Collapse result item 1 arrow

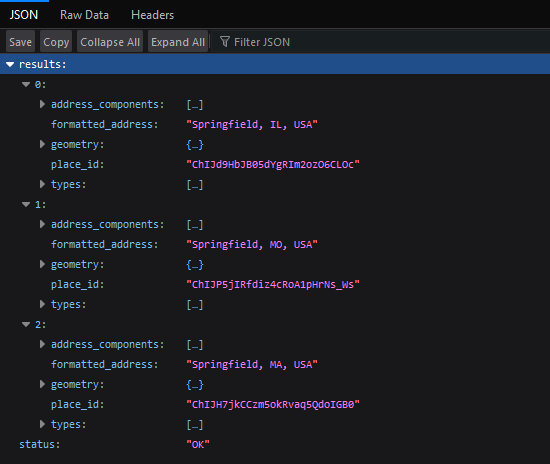coord(26,204)
